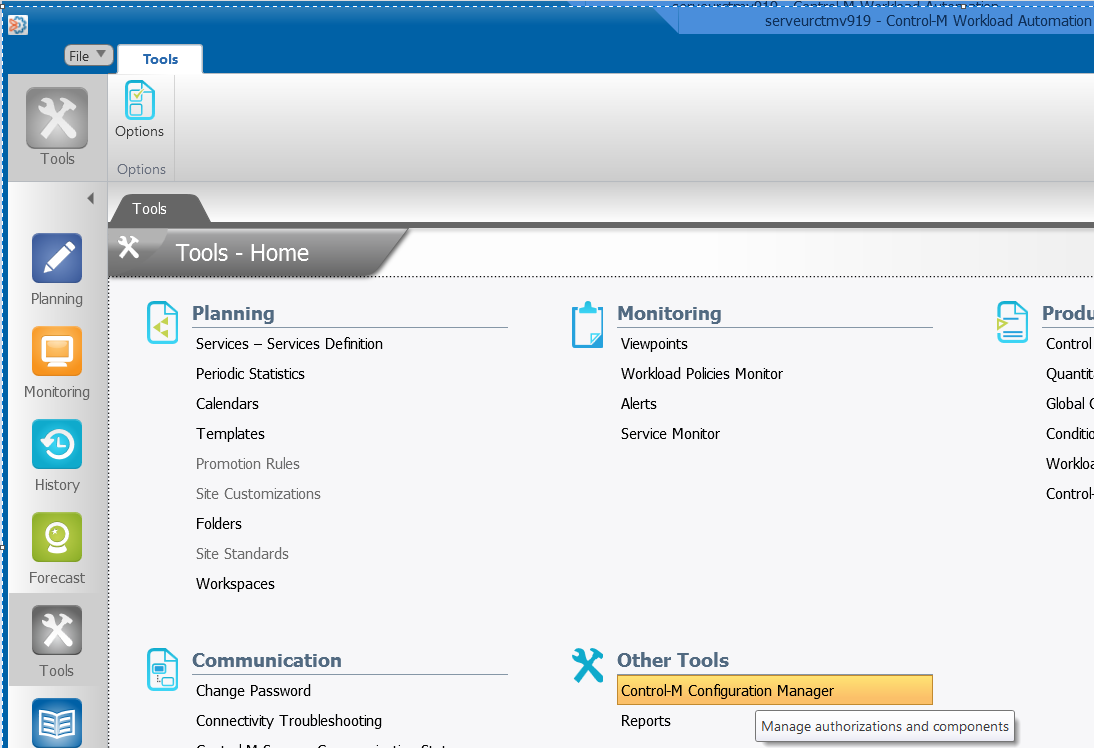Click the serveurctmv919 window title text
1094x748 pixels.
[x=929, y=21]
